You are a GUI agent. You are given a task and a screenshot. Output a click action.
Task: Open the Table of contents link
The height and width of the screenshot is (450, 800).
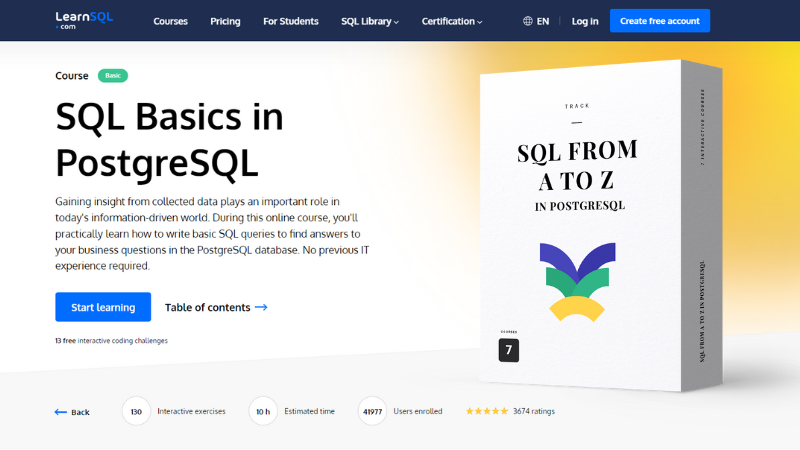[x=216, y=307]
